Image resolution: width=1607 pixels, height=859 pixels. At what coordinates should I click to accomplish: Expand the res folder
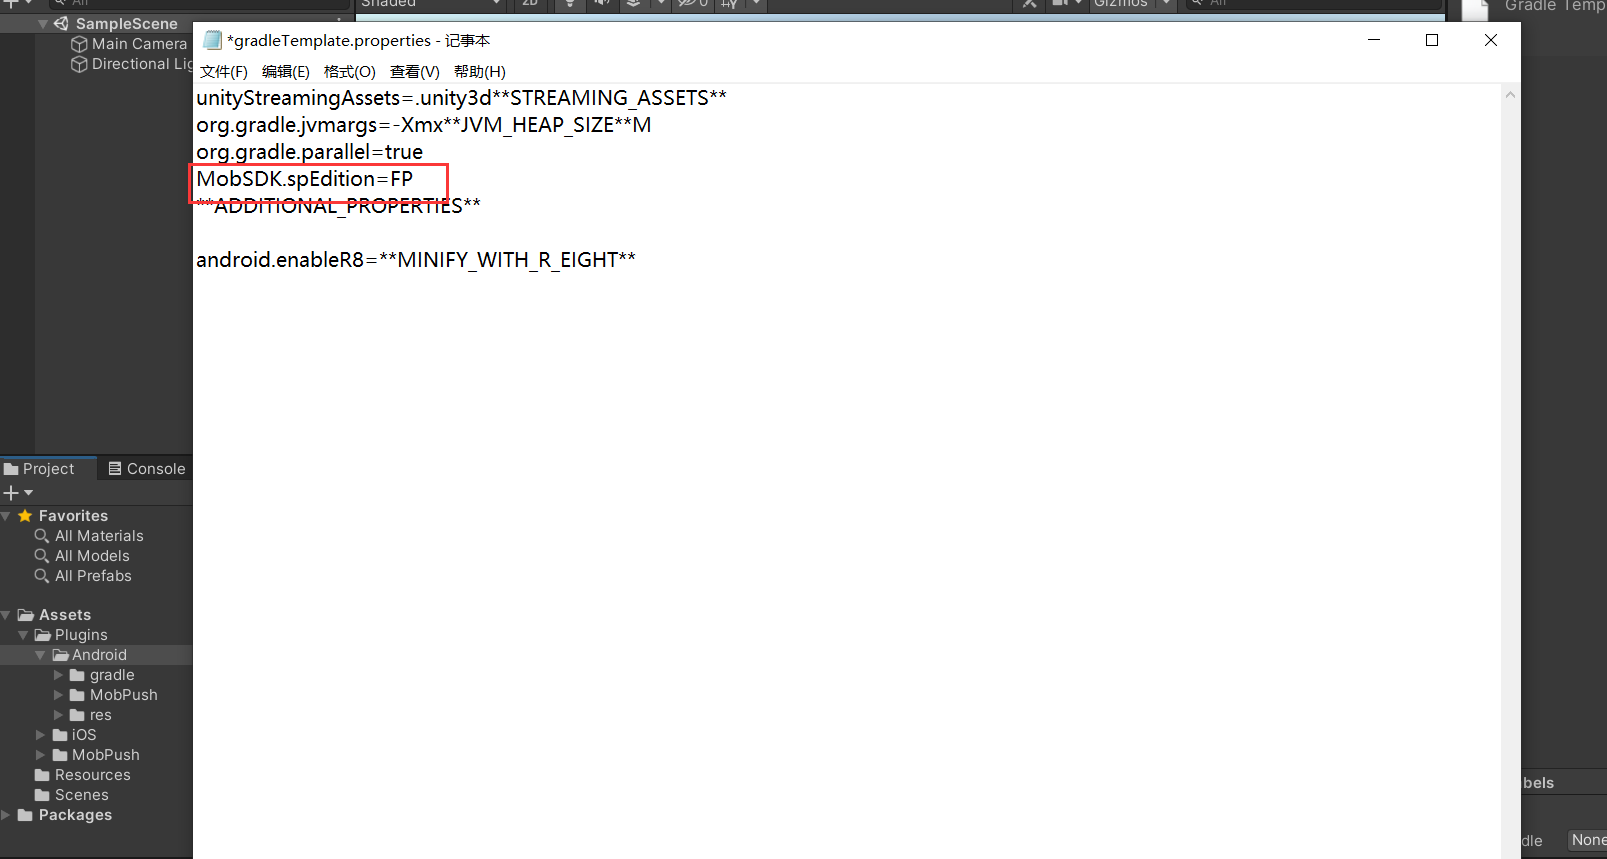point(58,715)
